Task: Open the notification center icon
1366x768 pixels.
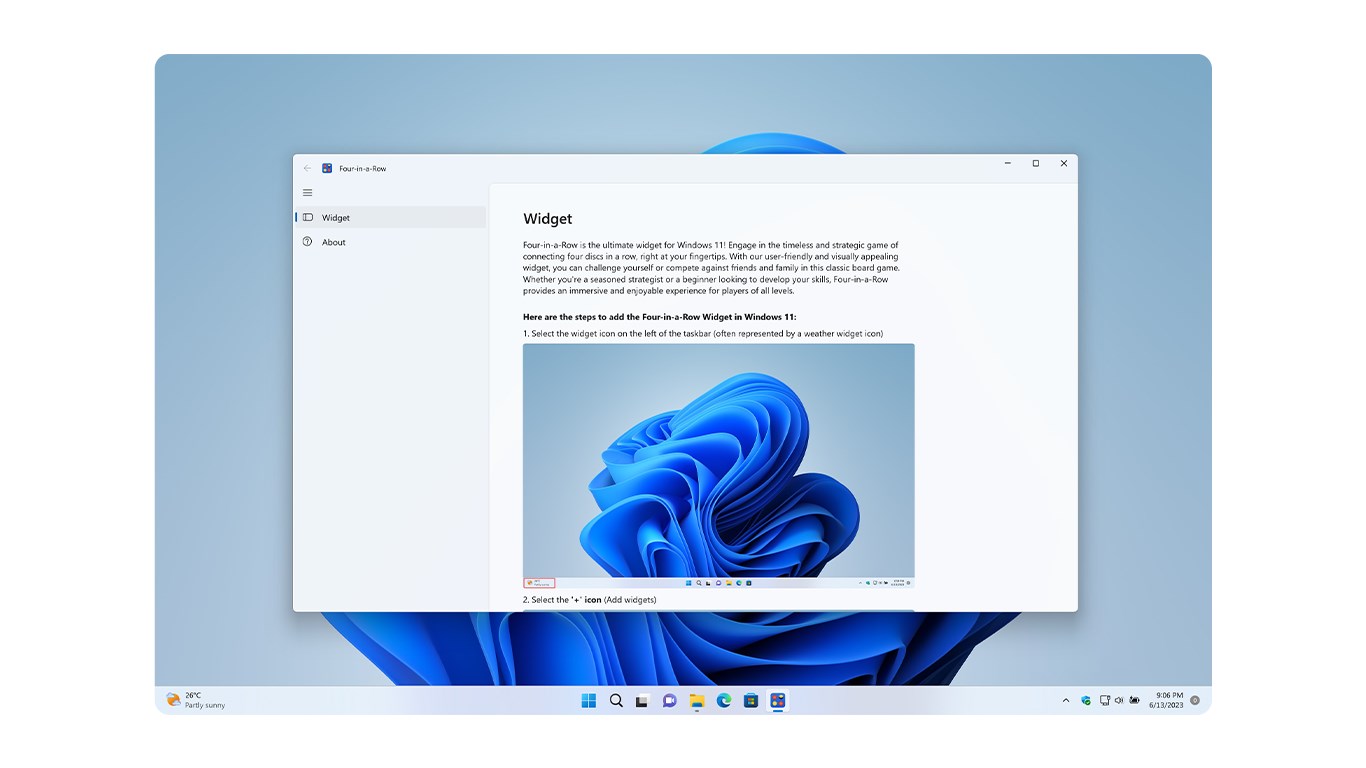Action: (1195, 701)
